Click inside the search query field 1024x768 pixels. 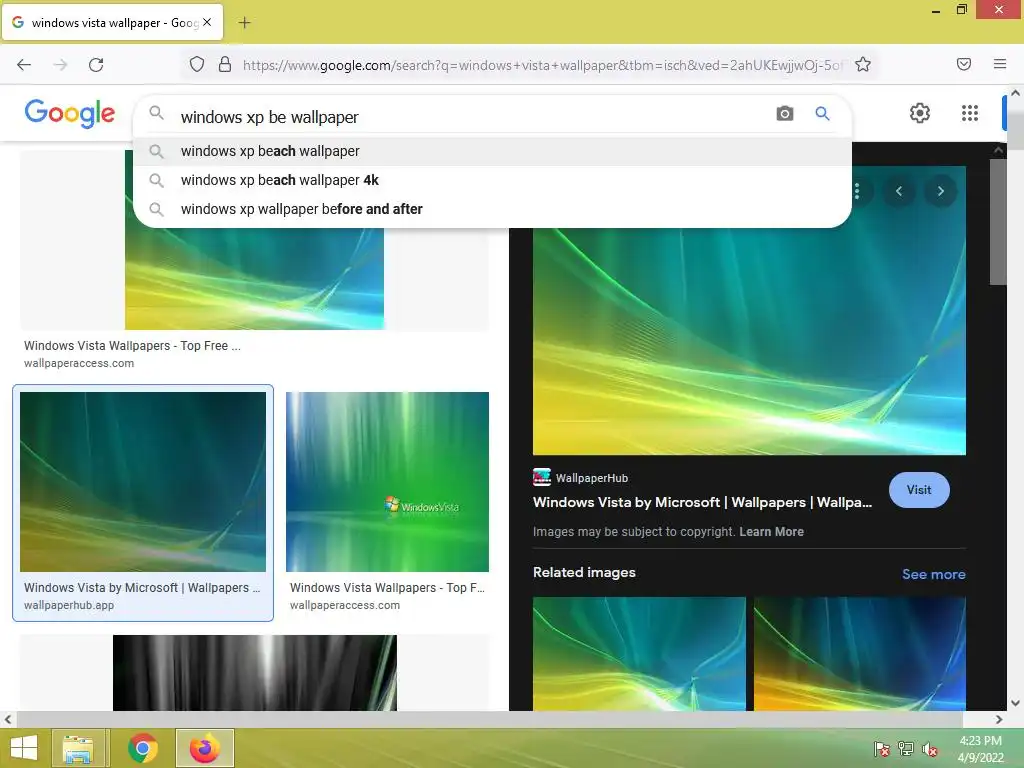(x=470, y=117)
